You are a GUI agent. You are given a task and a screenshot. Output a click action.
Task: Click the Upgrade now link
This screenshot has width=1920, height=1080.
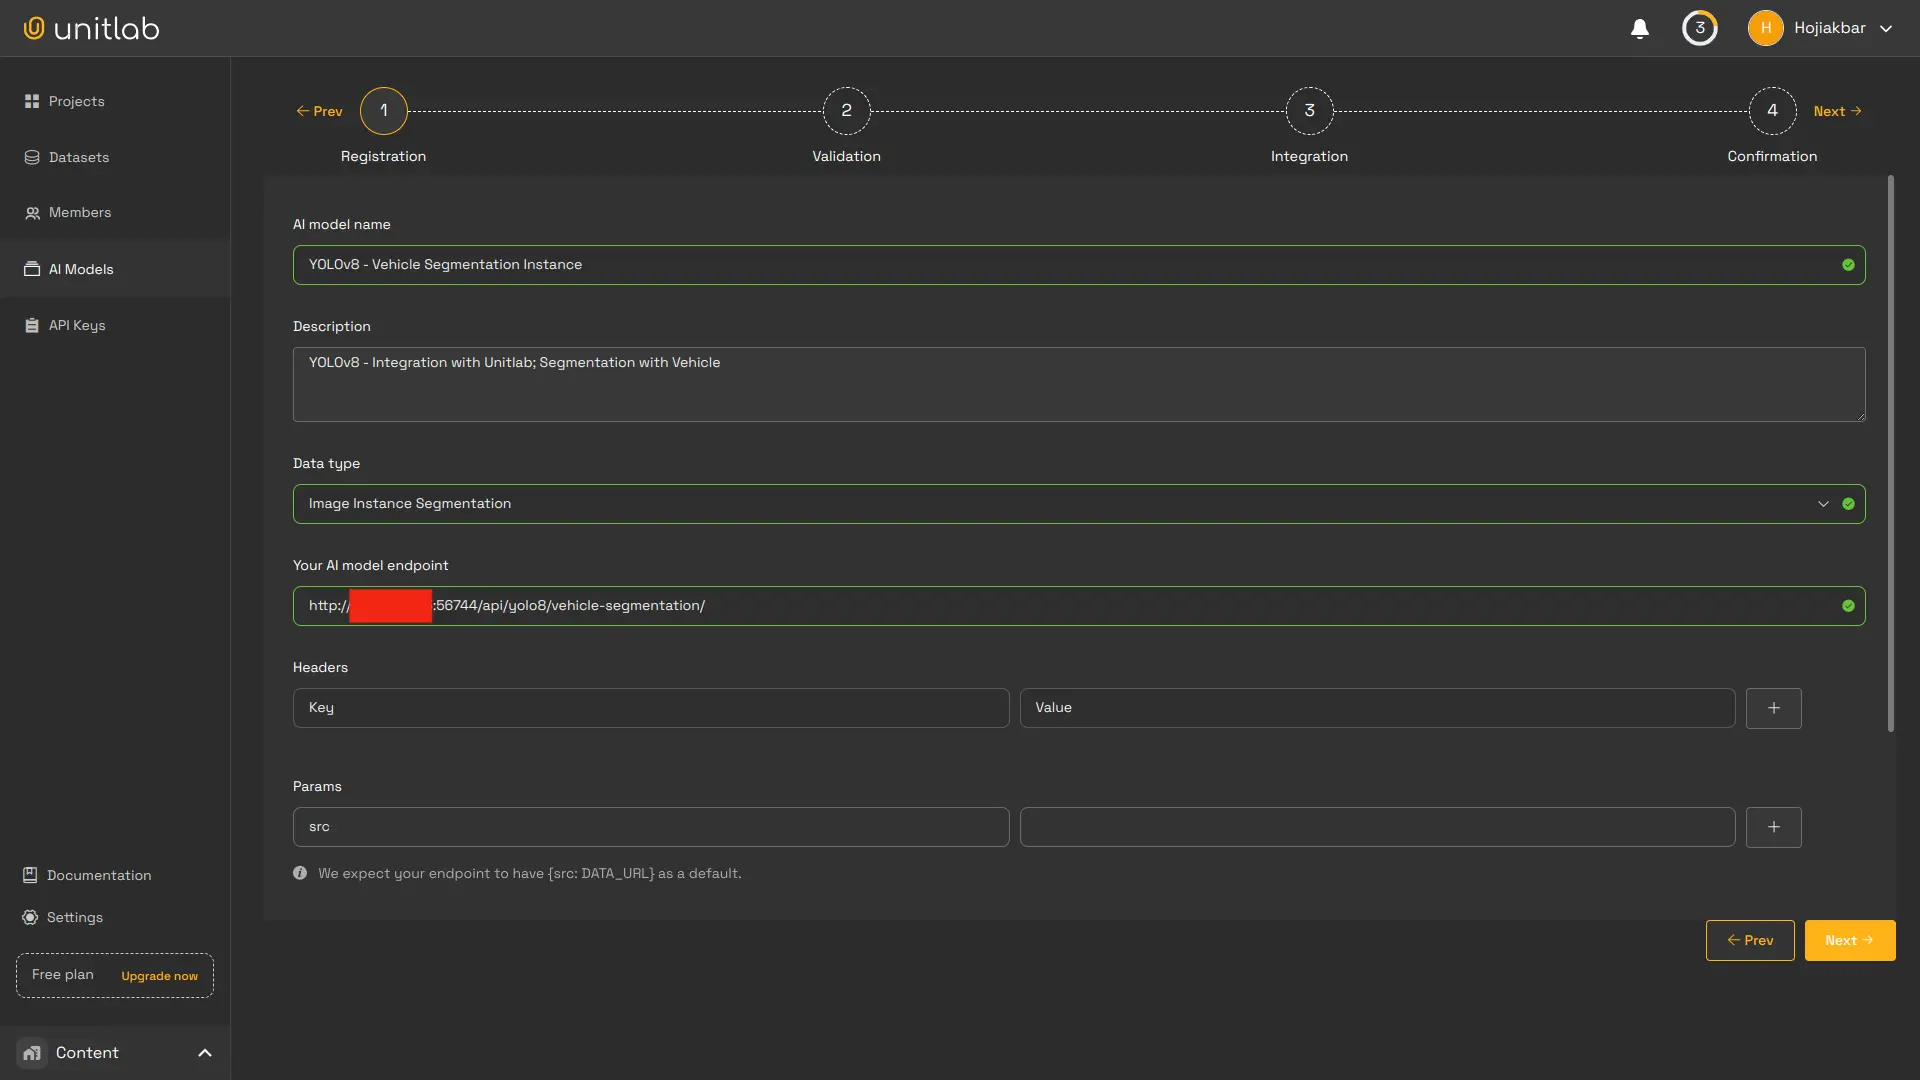(x=160, y=976)
